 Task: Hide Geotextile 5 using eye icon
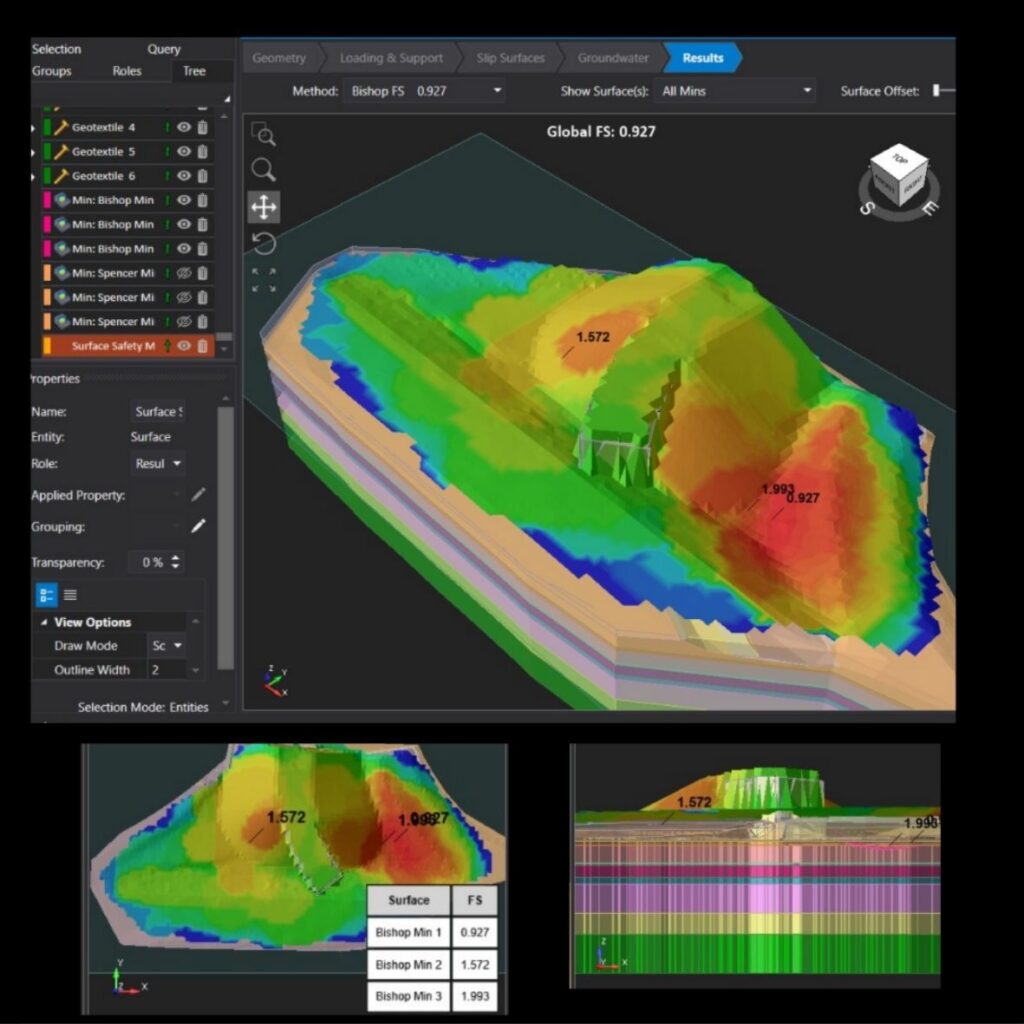coord(184,152)
